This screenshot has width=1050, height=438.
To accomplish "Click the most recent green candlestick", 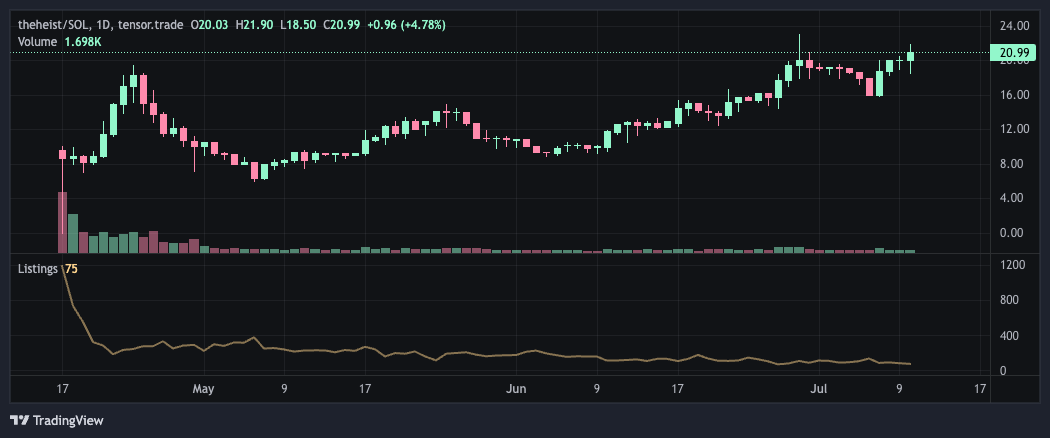I will tap(910, 57).
